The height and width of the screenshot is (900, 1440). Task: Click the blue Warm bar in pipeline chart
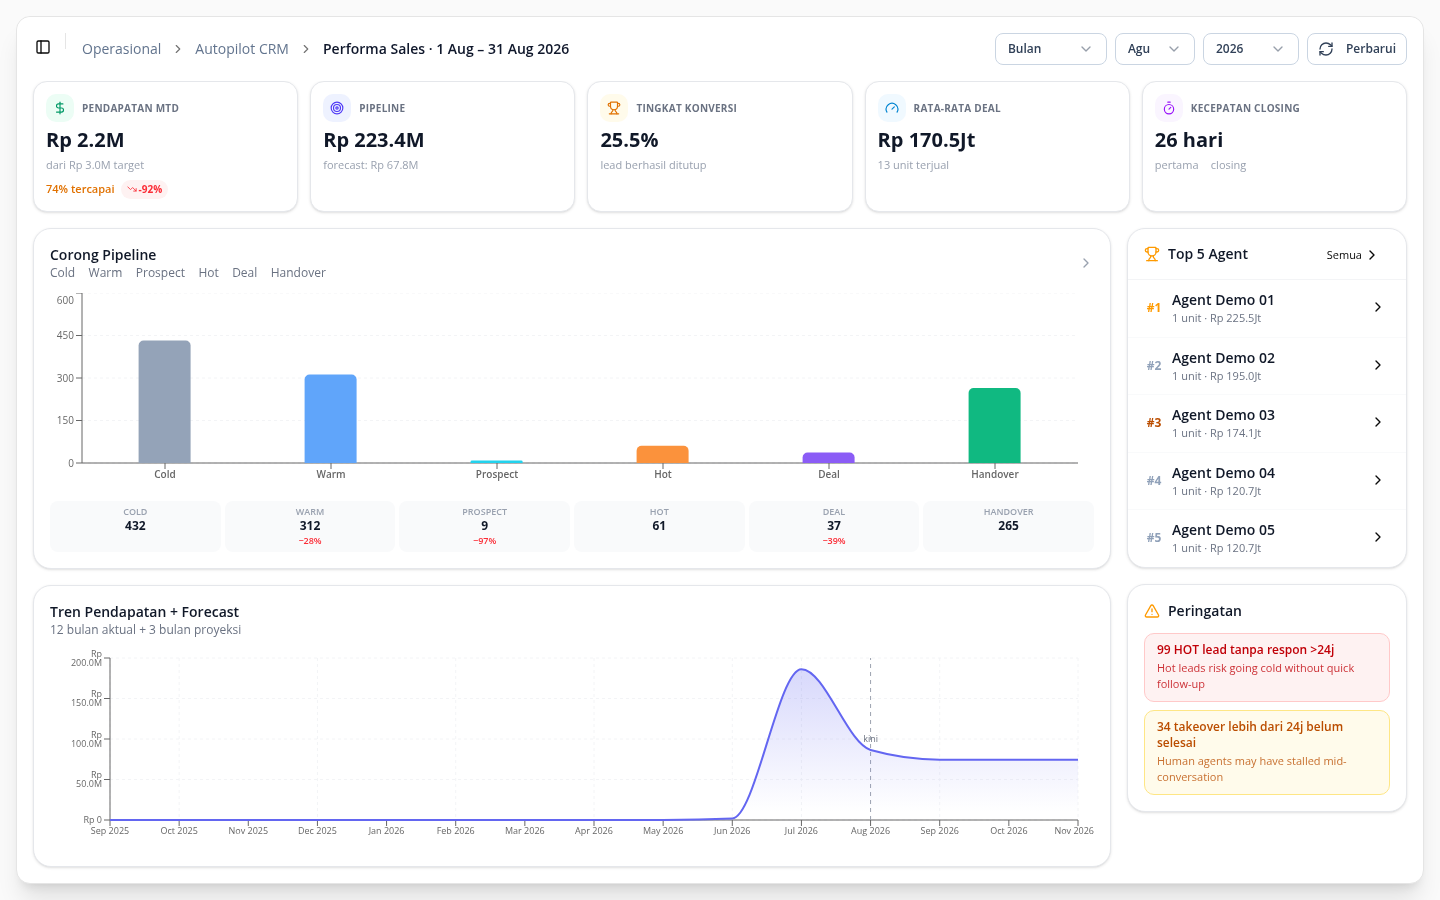coord(331,419)
